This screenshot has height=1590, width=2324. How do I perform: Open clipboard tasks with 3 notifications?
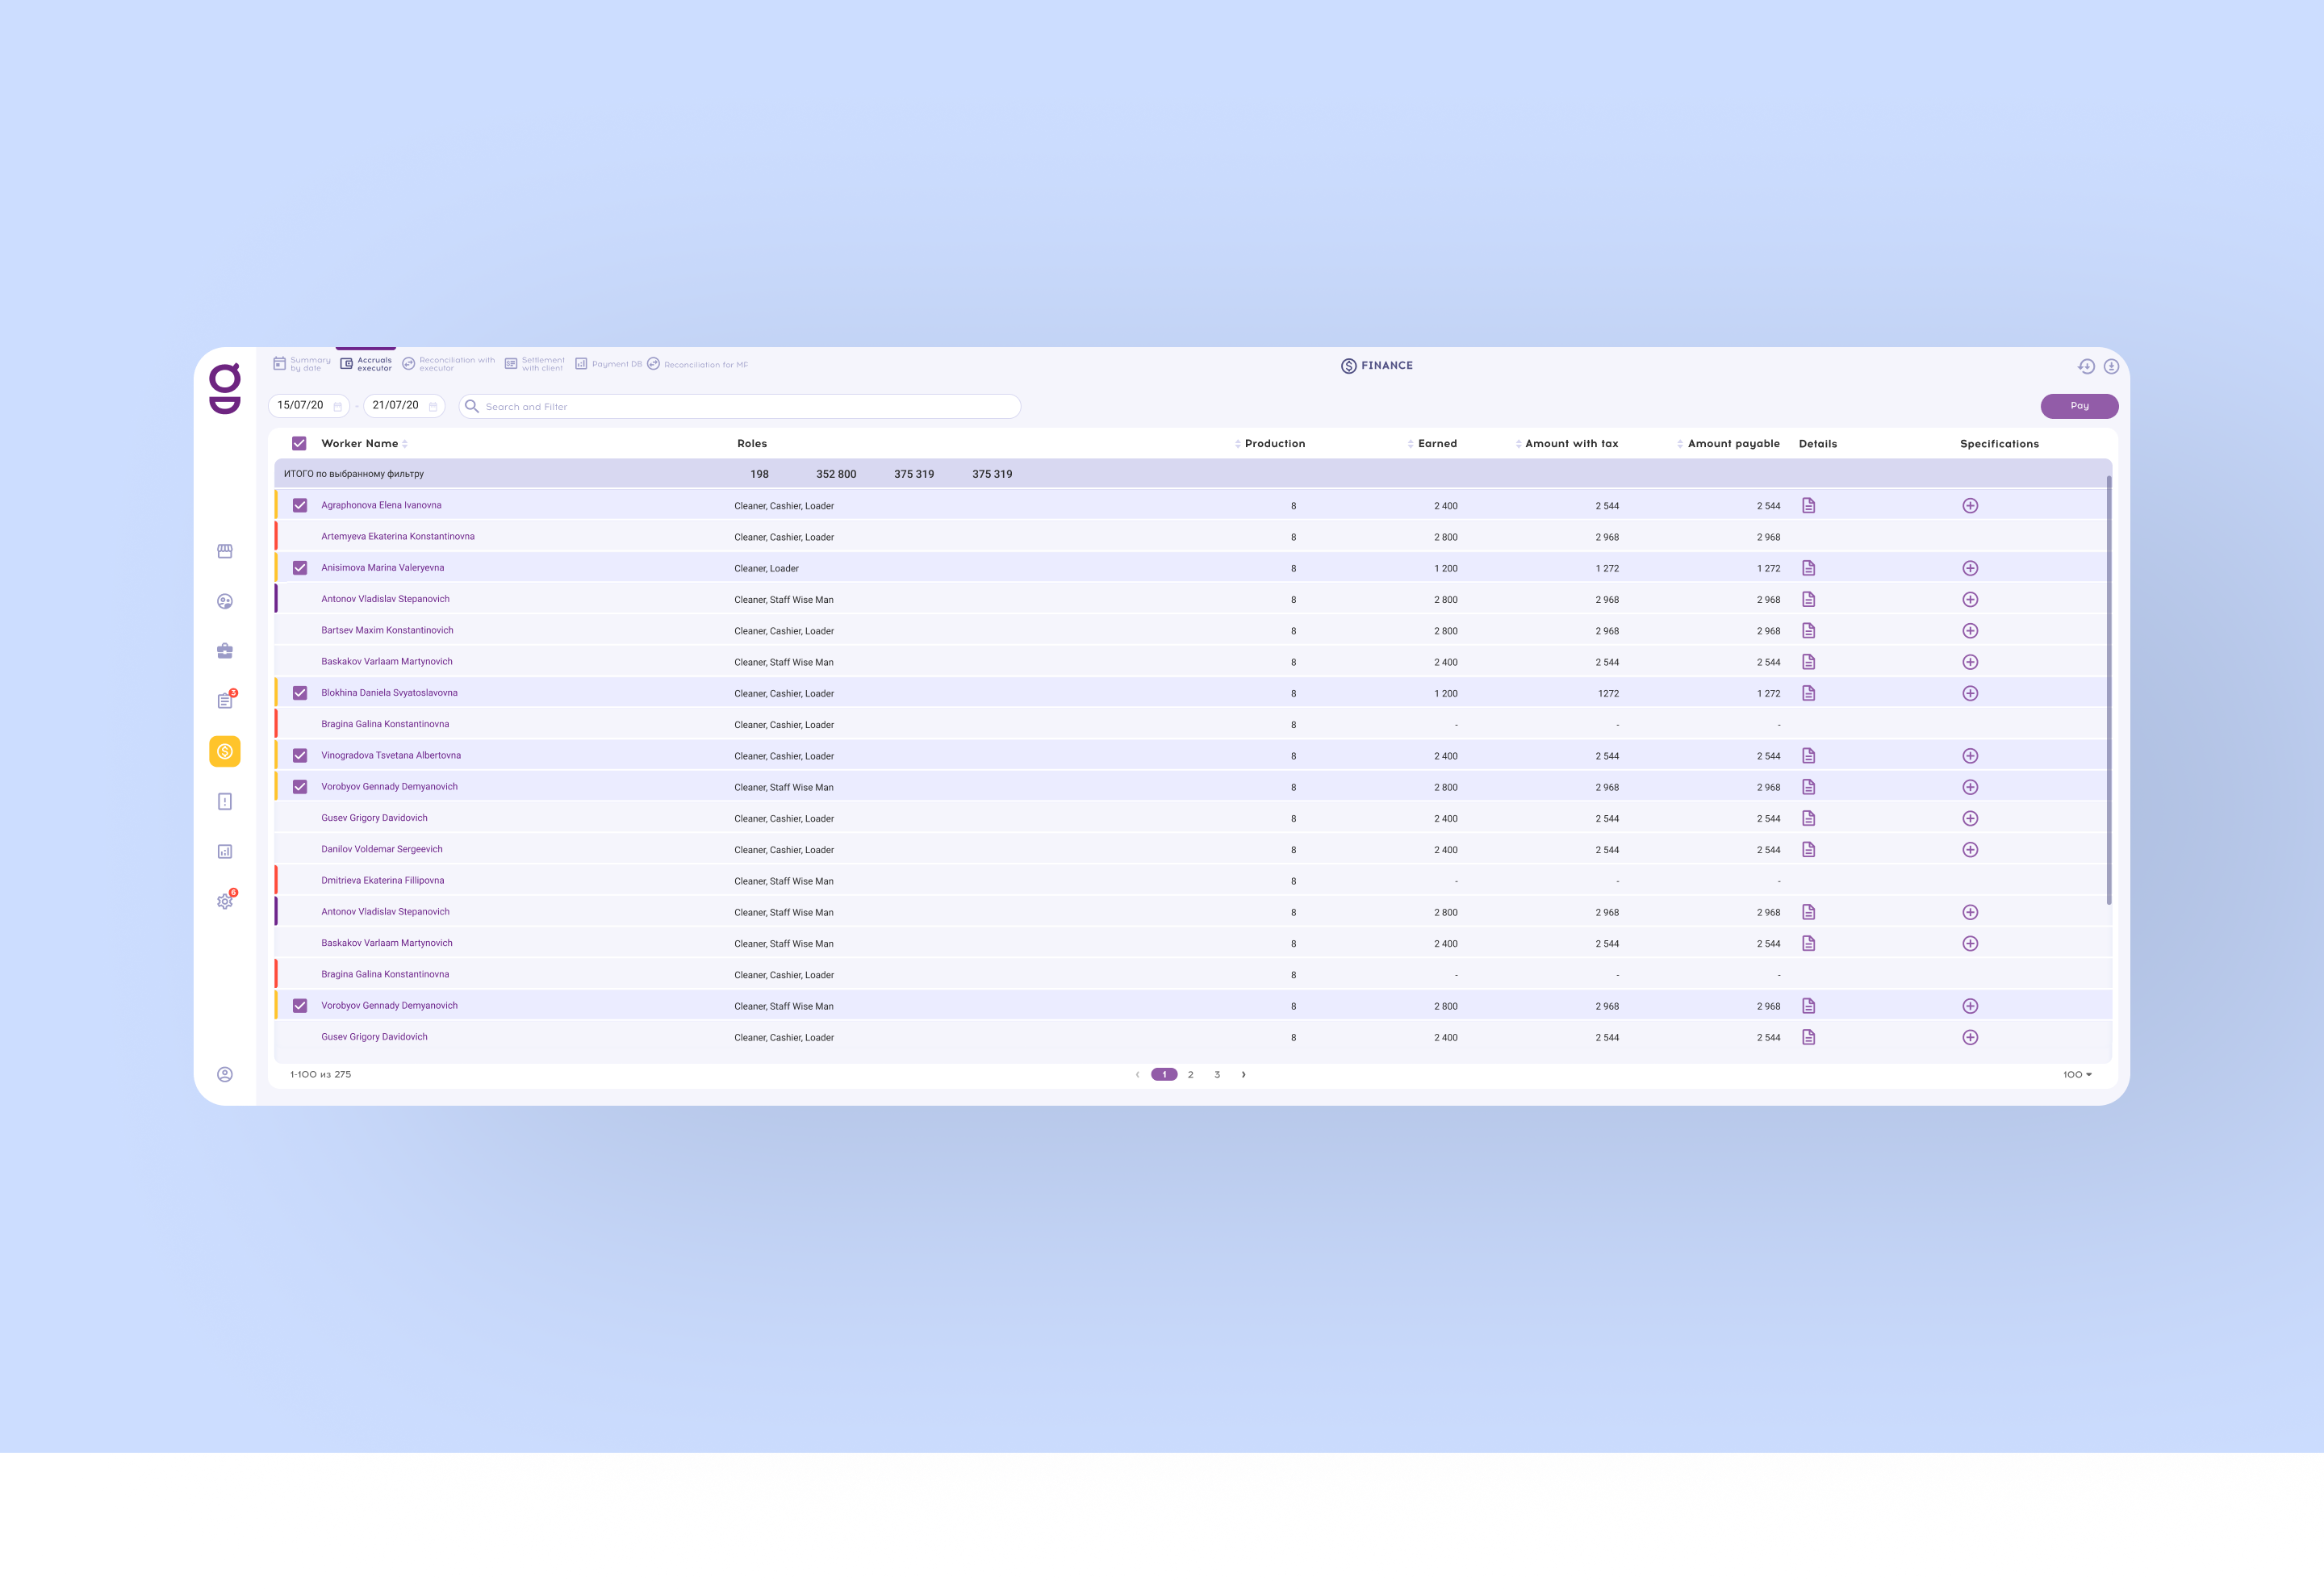225,701
